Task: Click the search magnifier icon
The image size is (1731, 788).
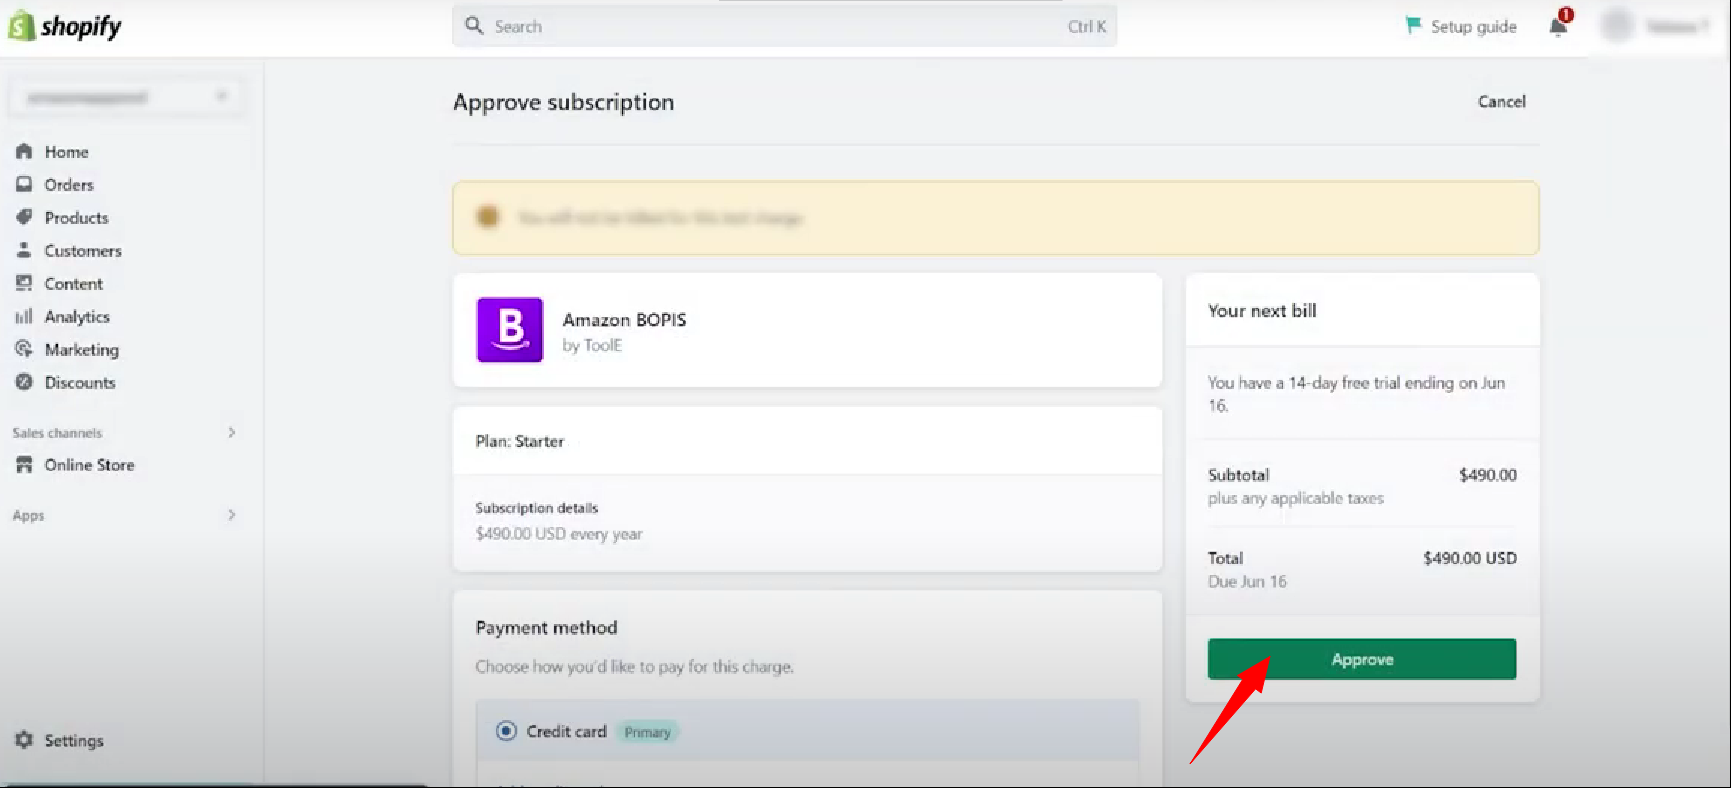Action: tap(474, 26)
